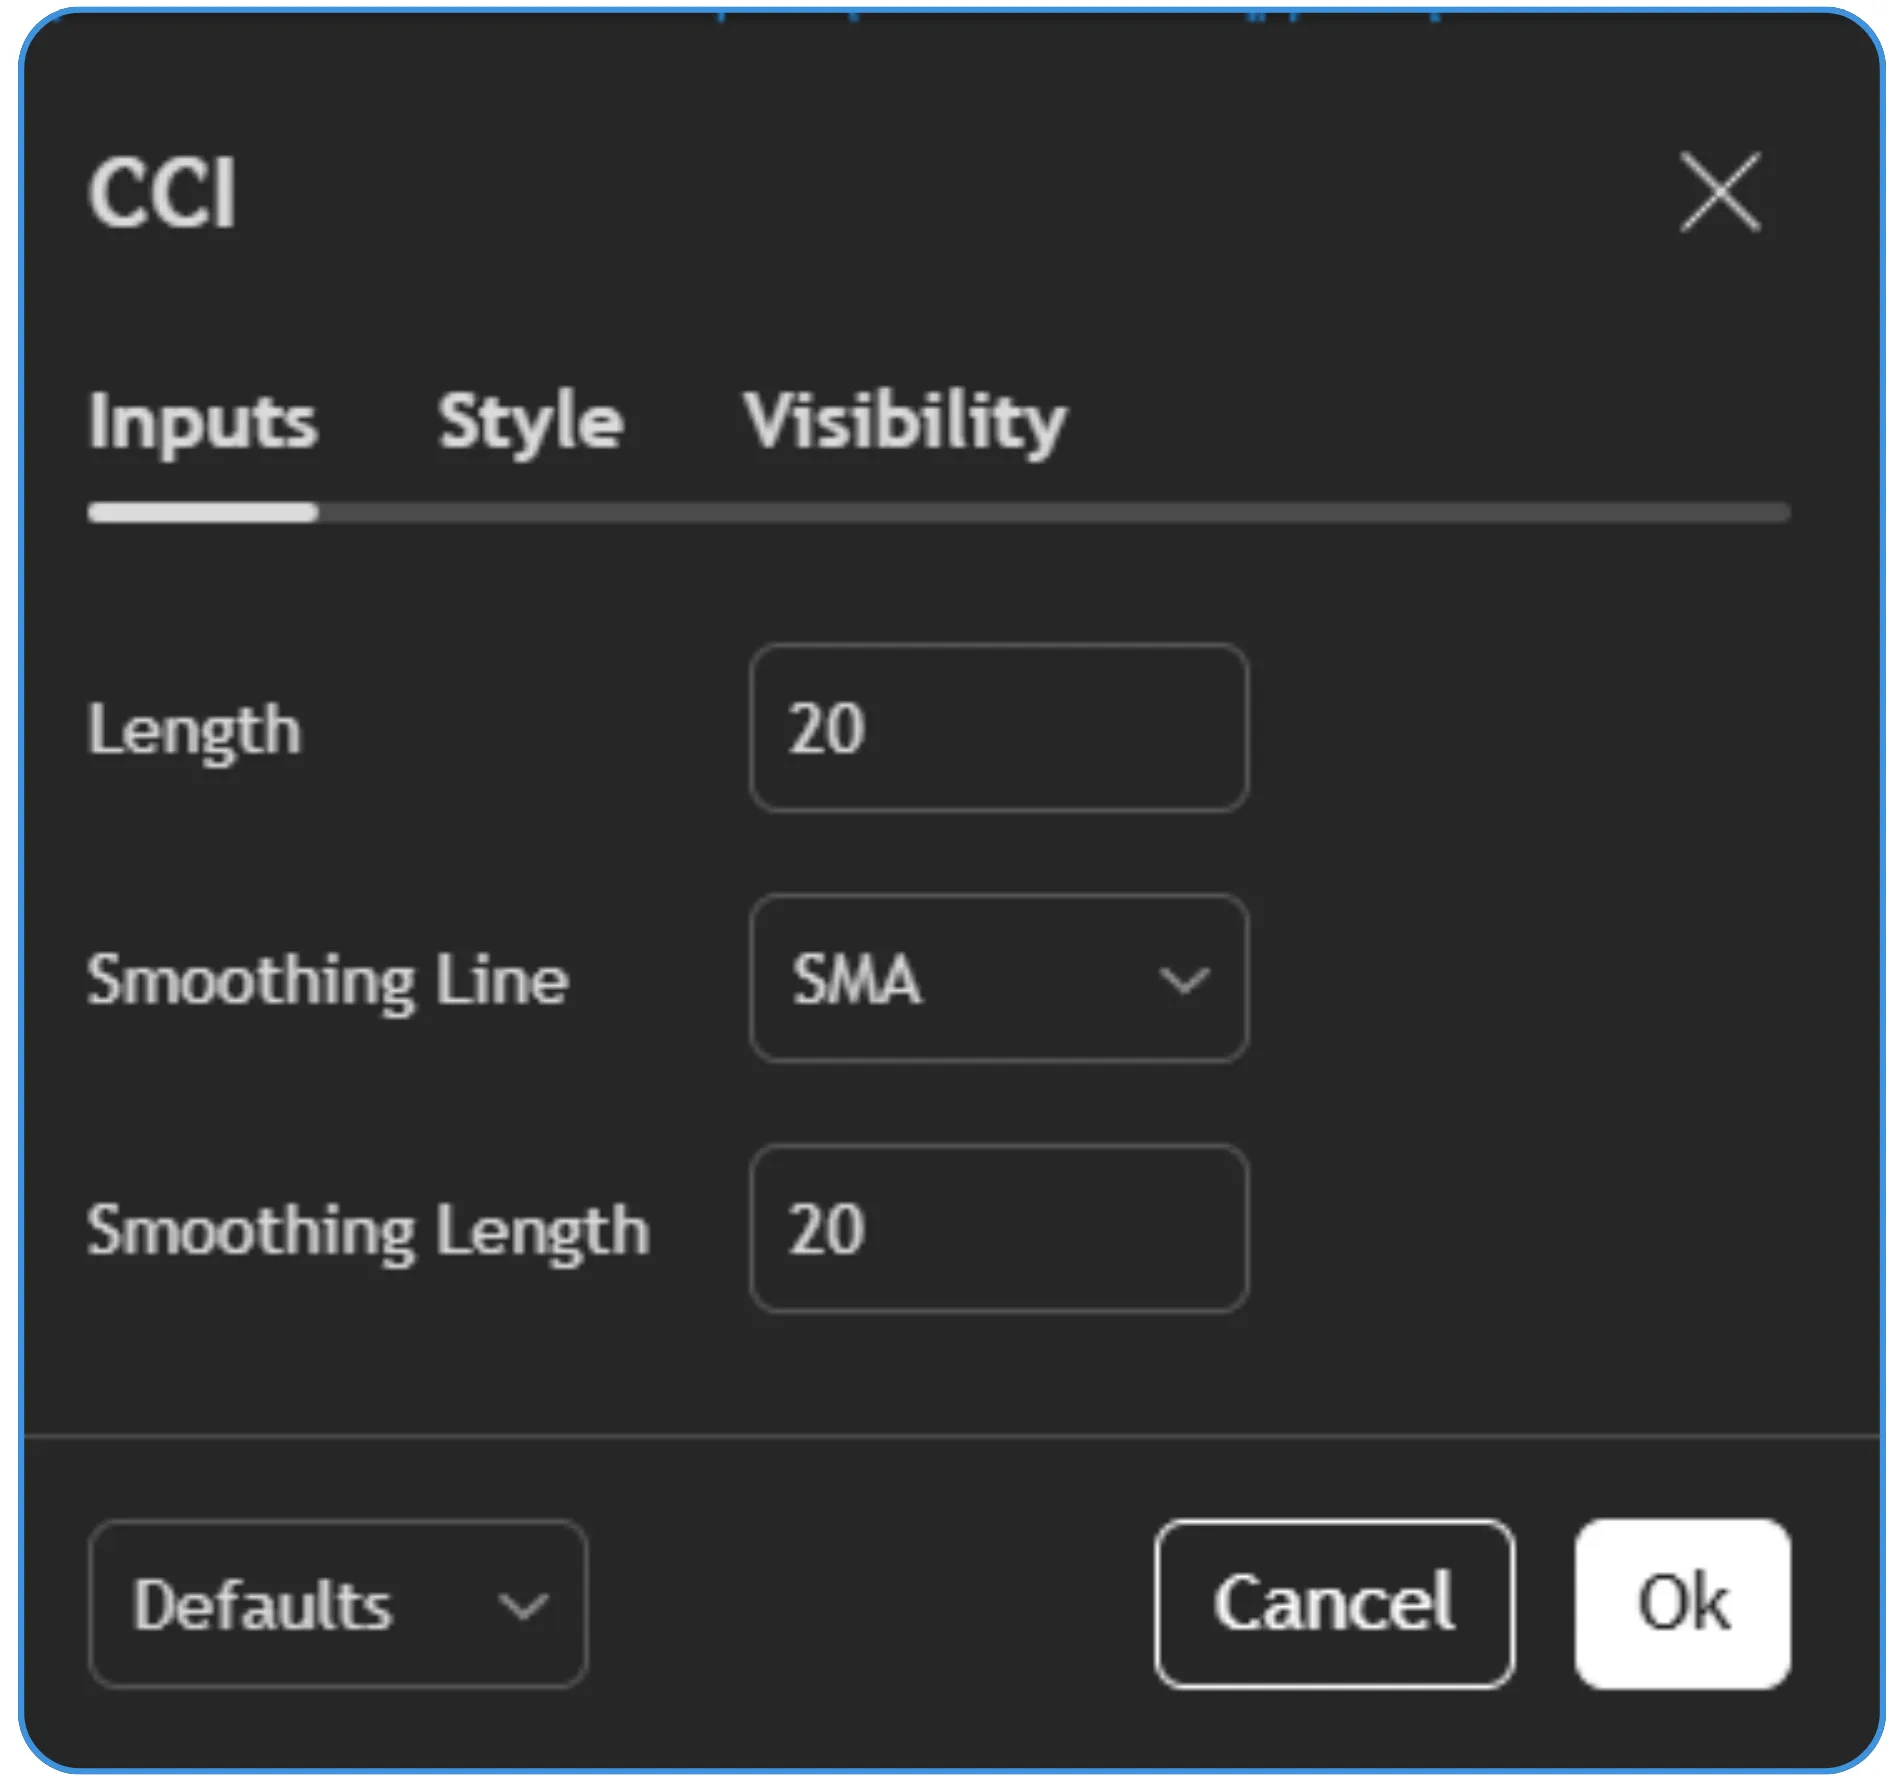This screenshot has height=1782, width=1892.
Task: Click the Smoothing Length label
Action: (368, 1231)
